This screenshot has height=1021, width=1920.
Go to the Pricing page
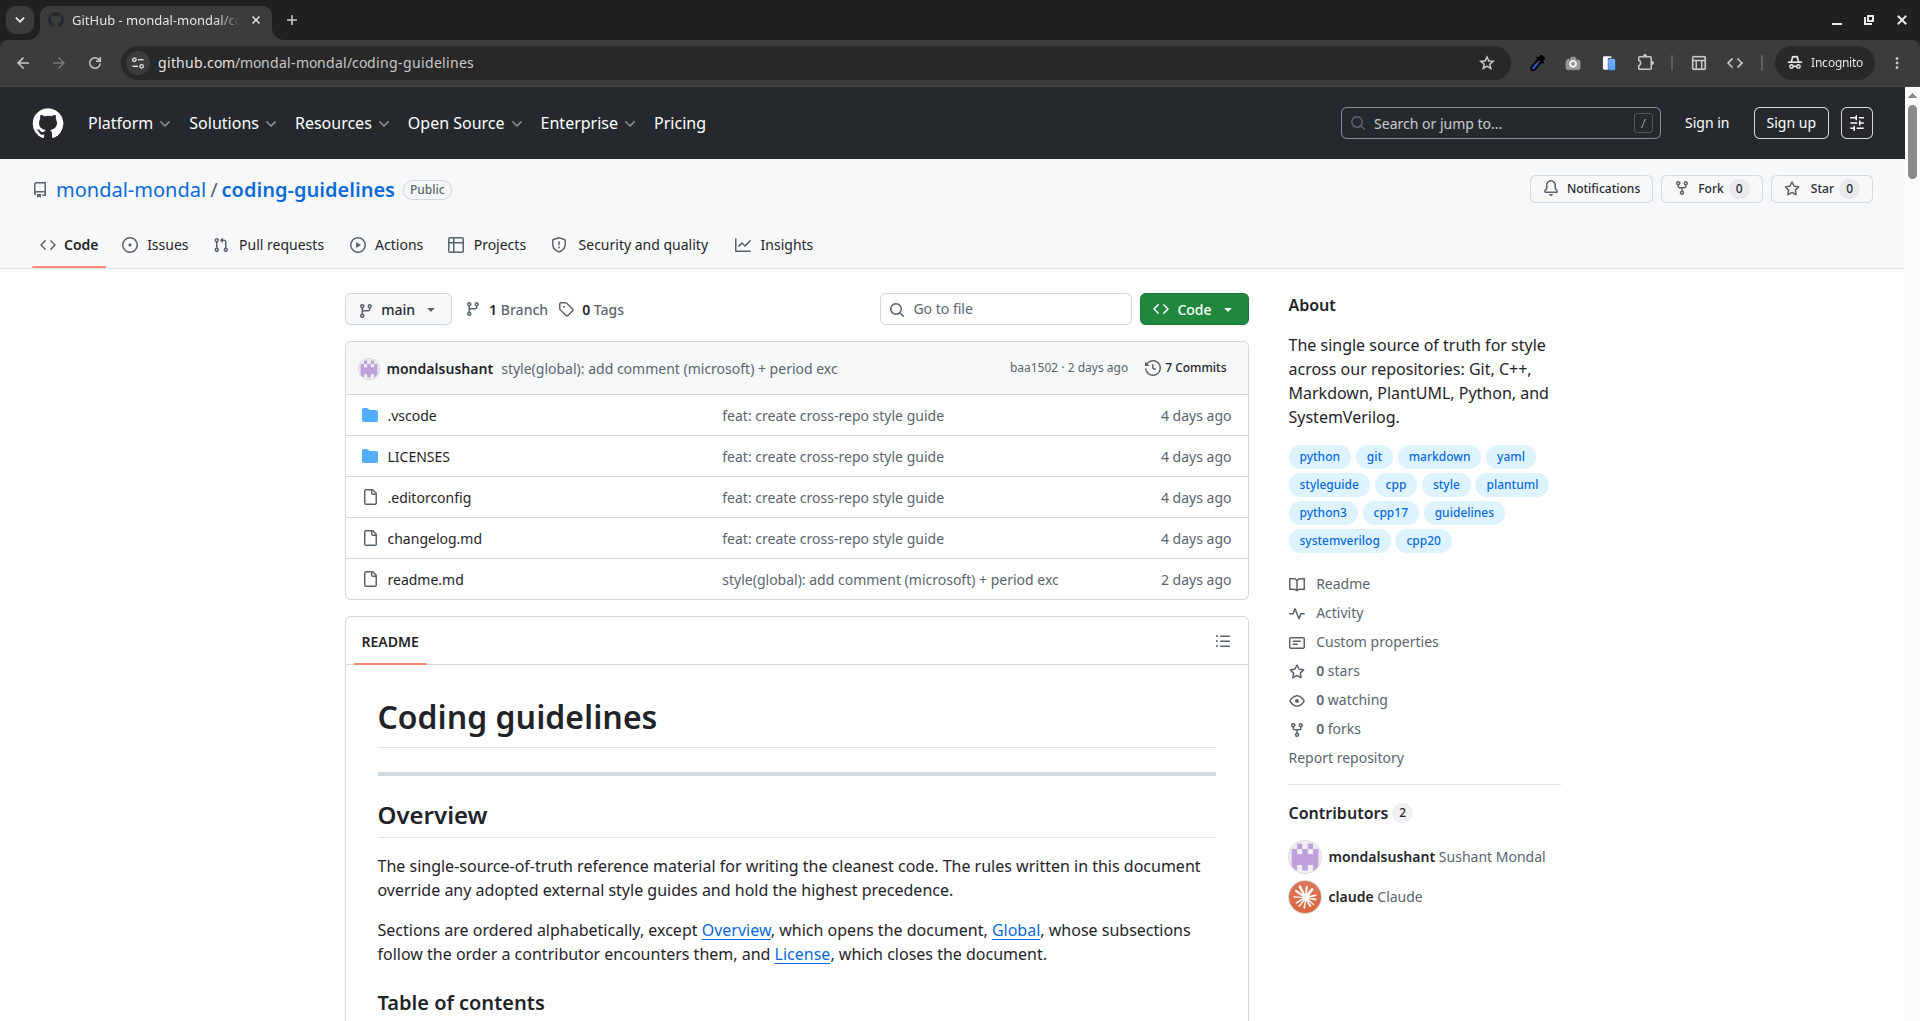680,123
